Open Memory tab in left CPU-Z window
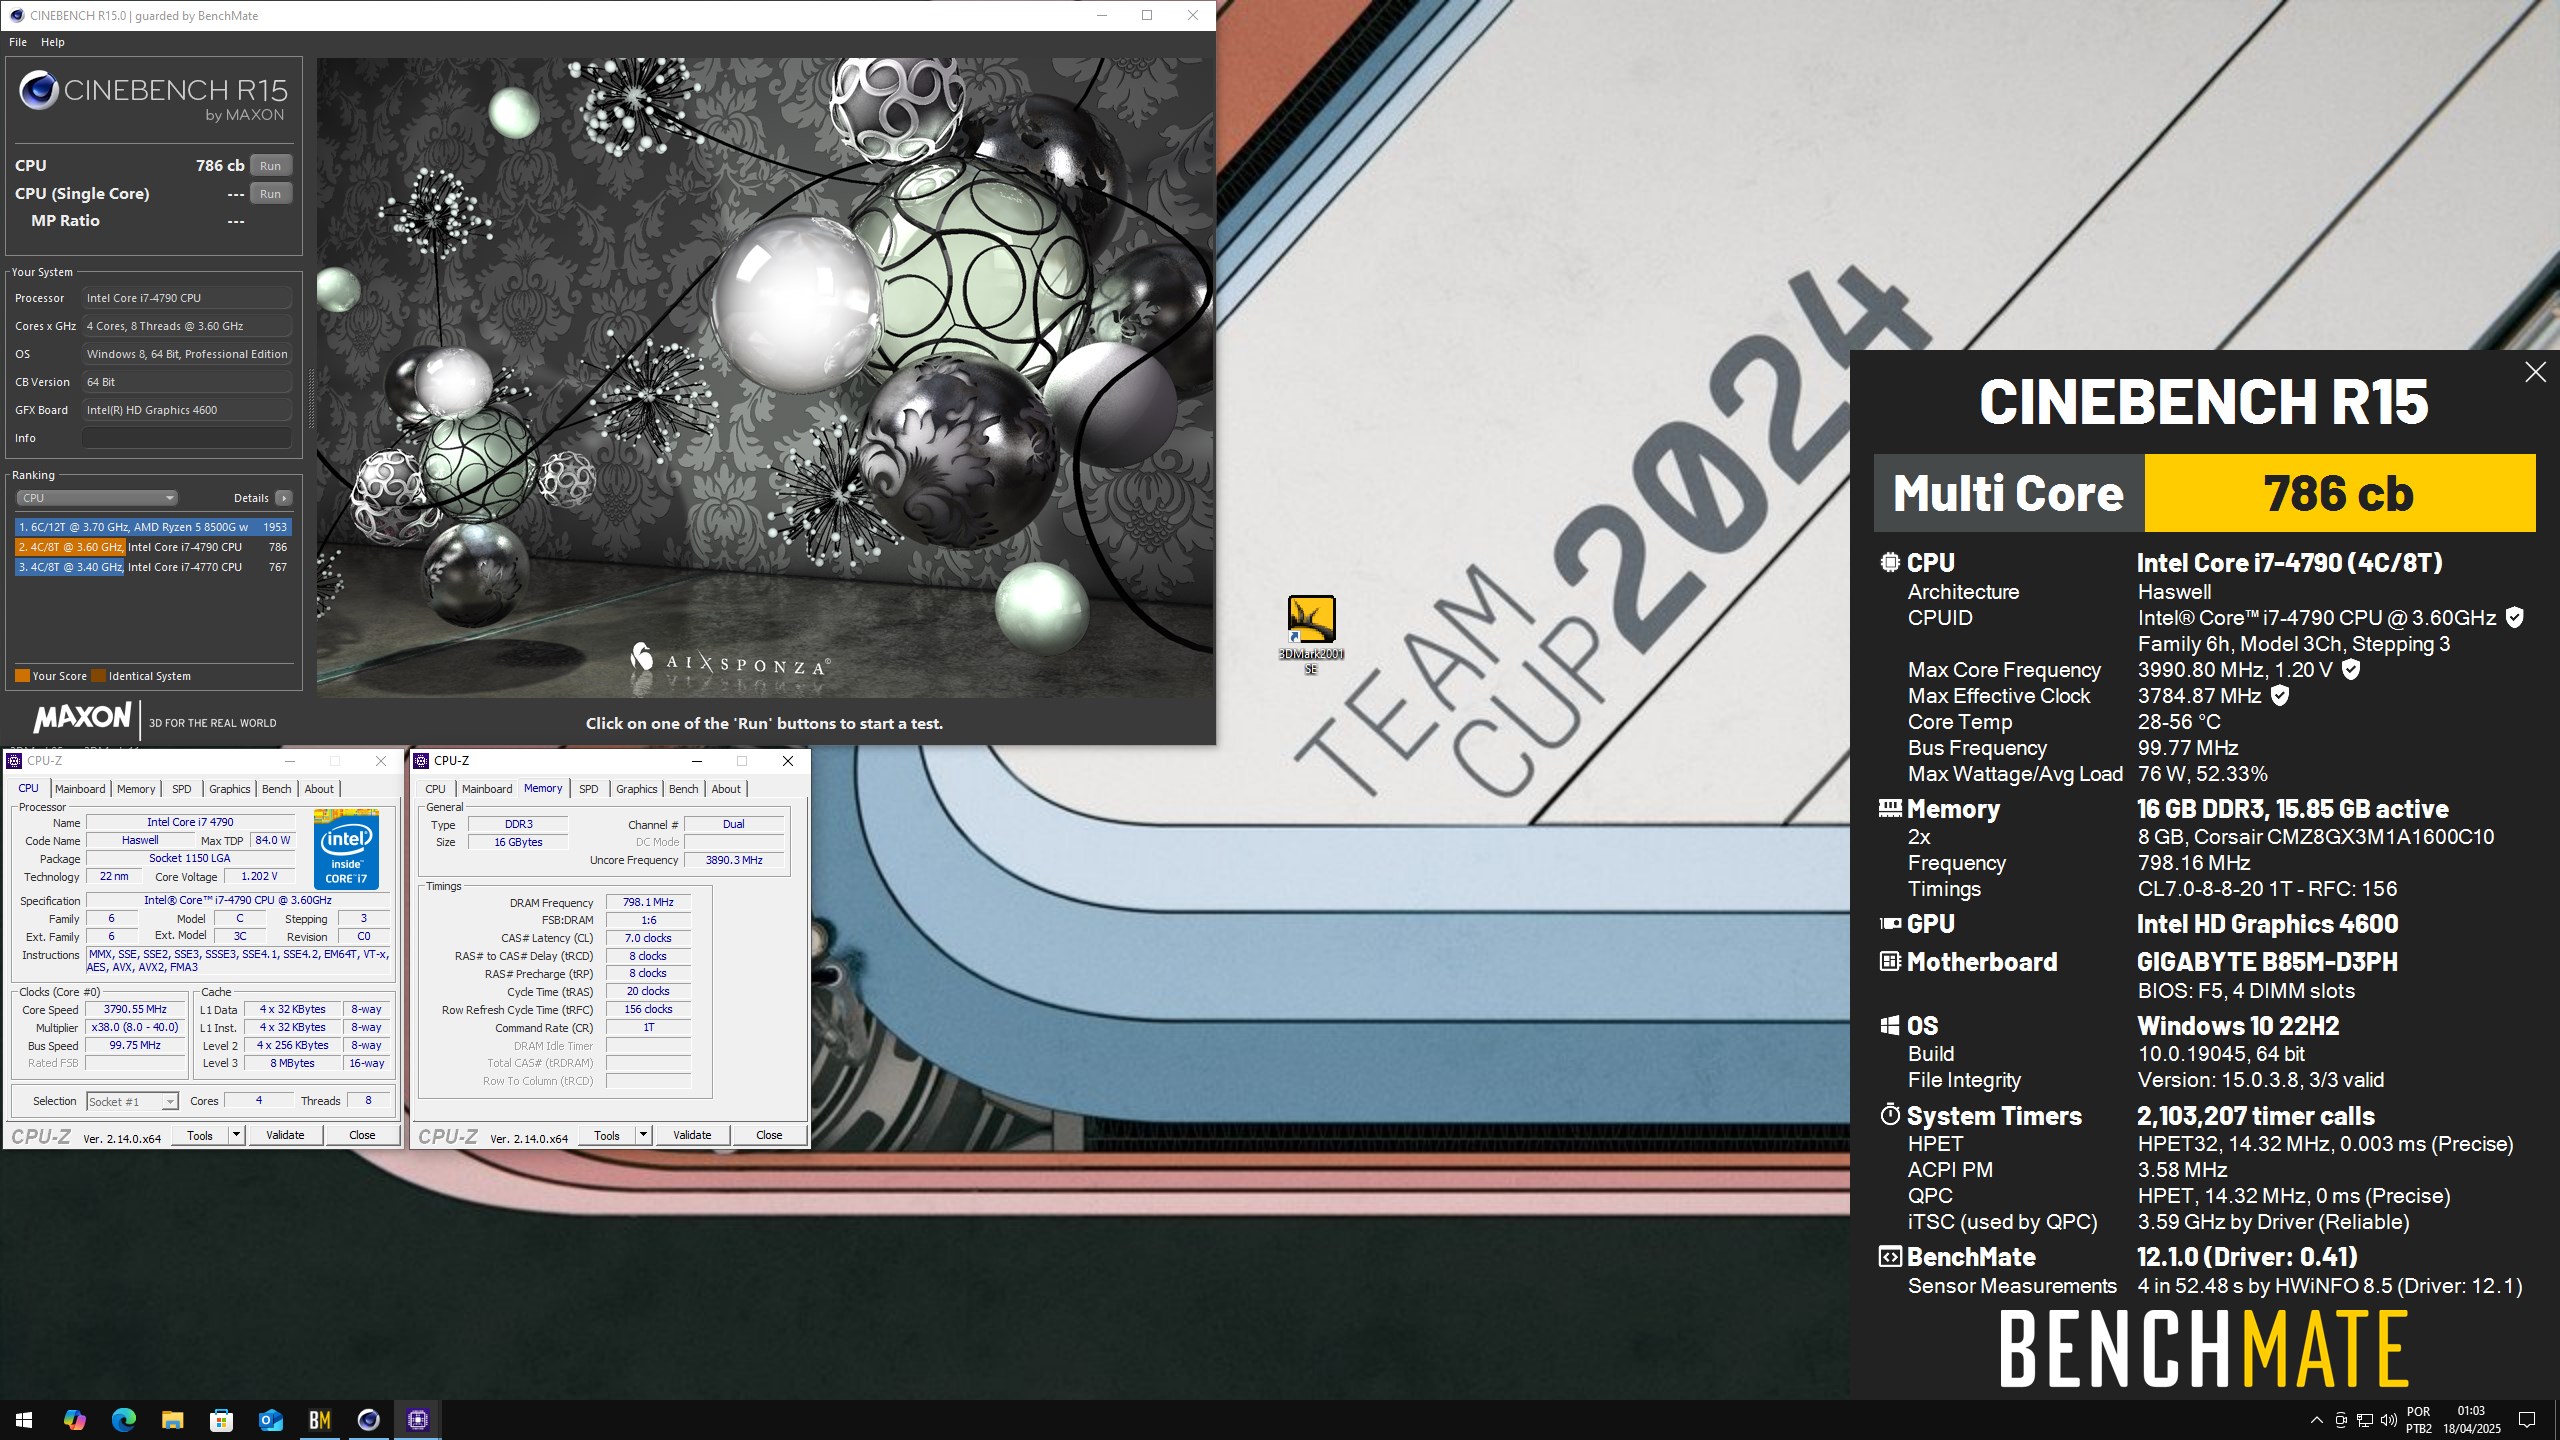 [x=136, y=789]
